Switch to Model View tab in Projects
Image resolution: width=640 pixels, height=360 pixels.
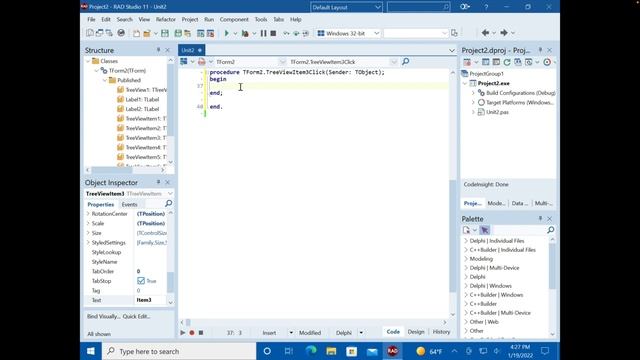496,203
